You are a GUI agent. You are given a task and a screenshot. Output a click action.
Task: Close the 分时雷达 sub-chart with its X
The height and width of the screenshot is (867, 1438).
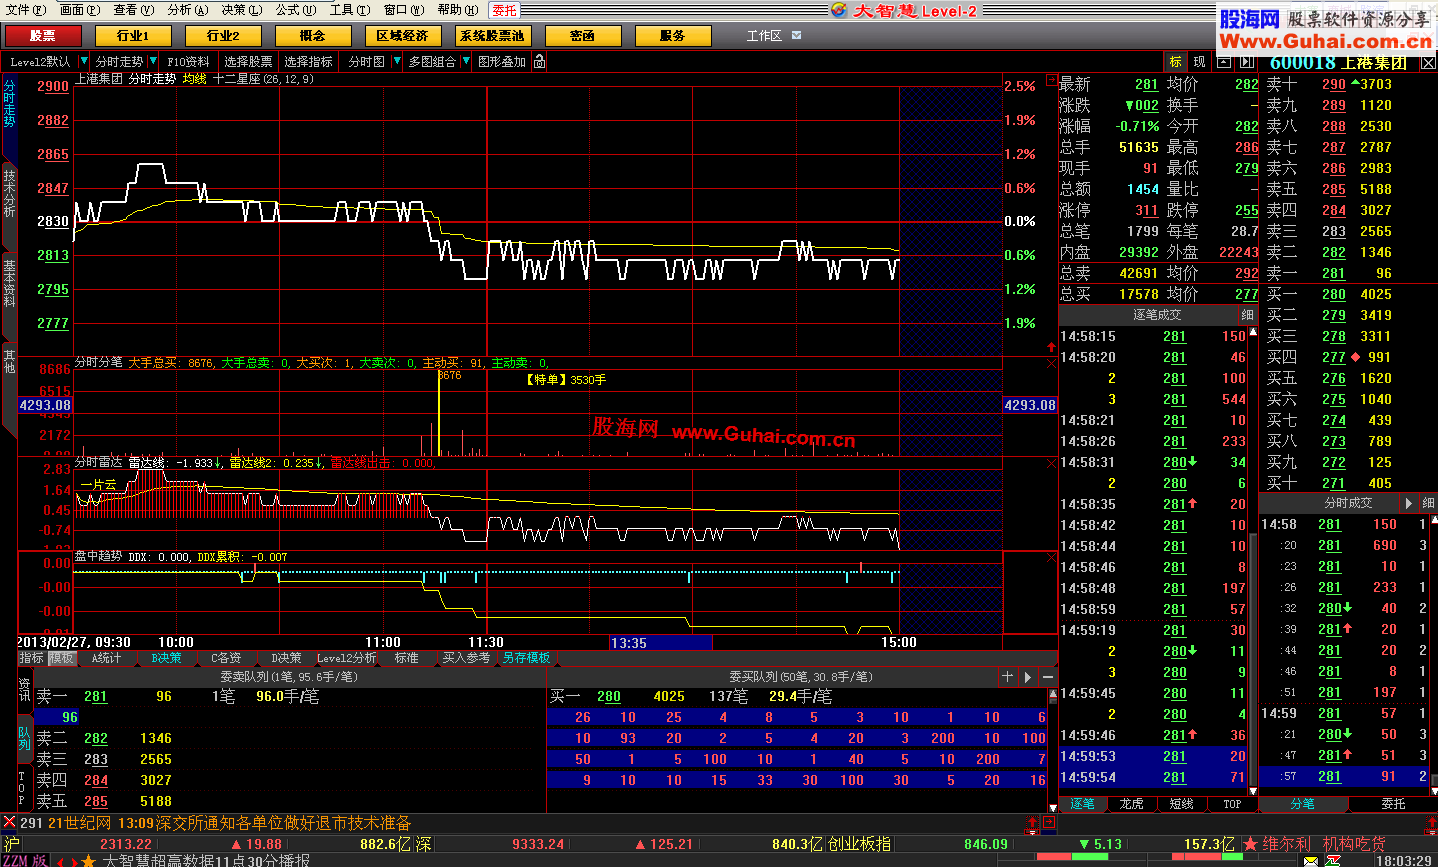[1051, 464]
